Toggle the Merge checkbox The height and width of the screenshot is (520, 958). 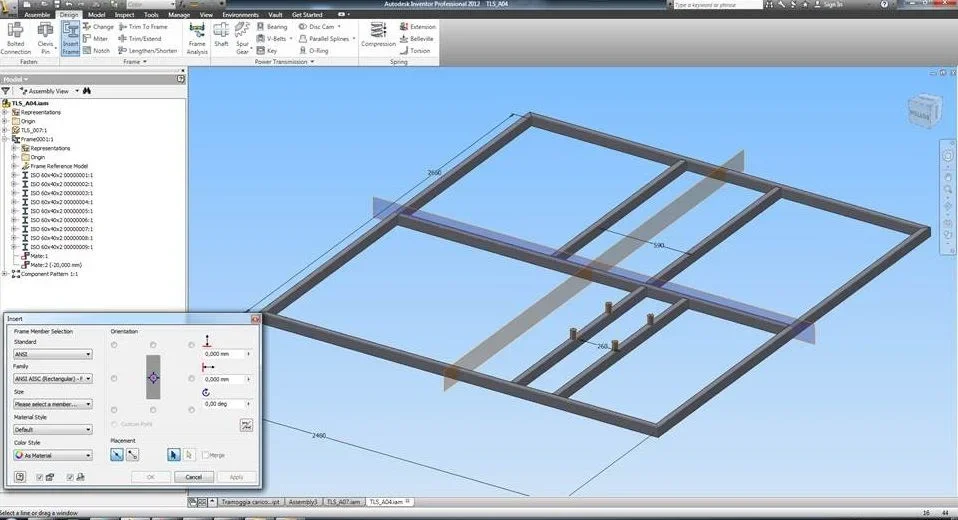tap(205, 455)
